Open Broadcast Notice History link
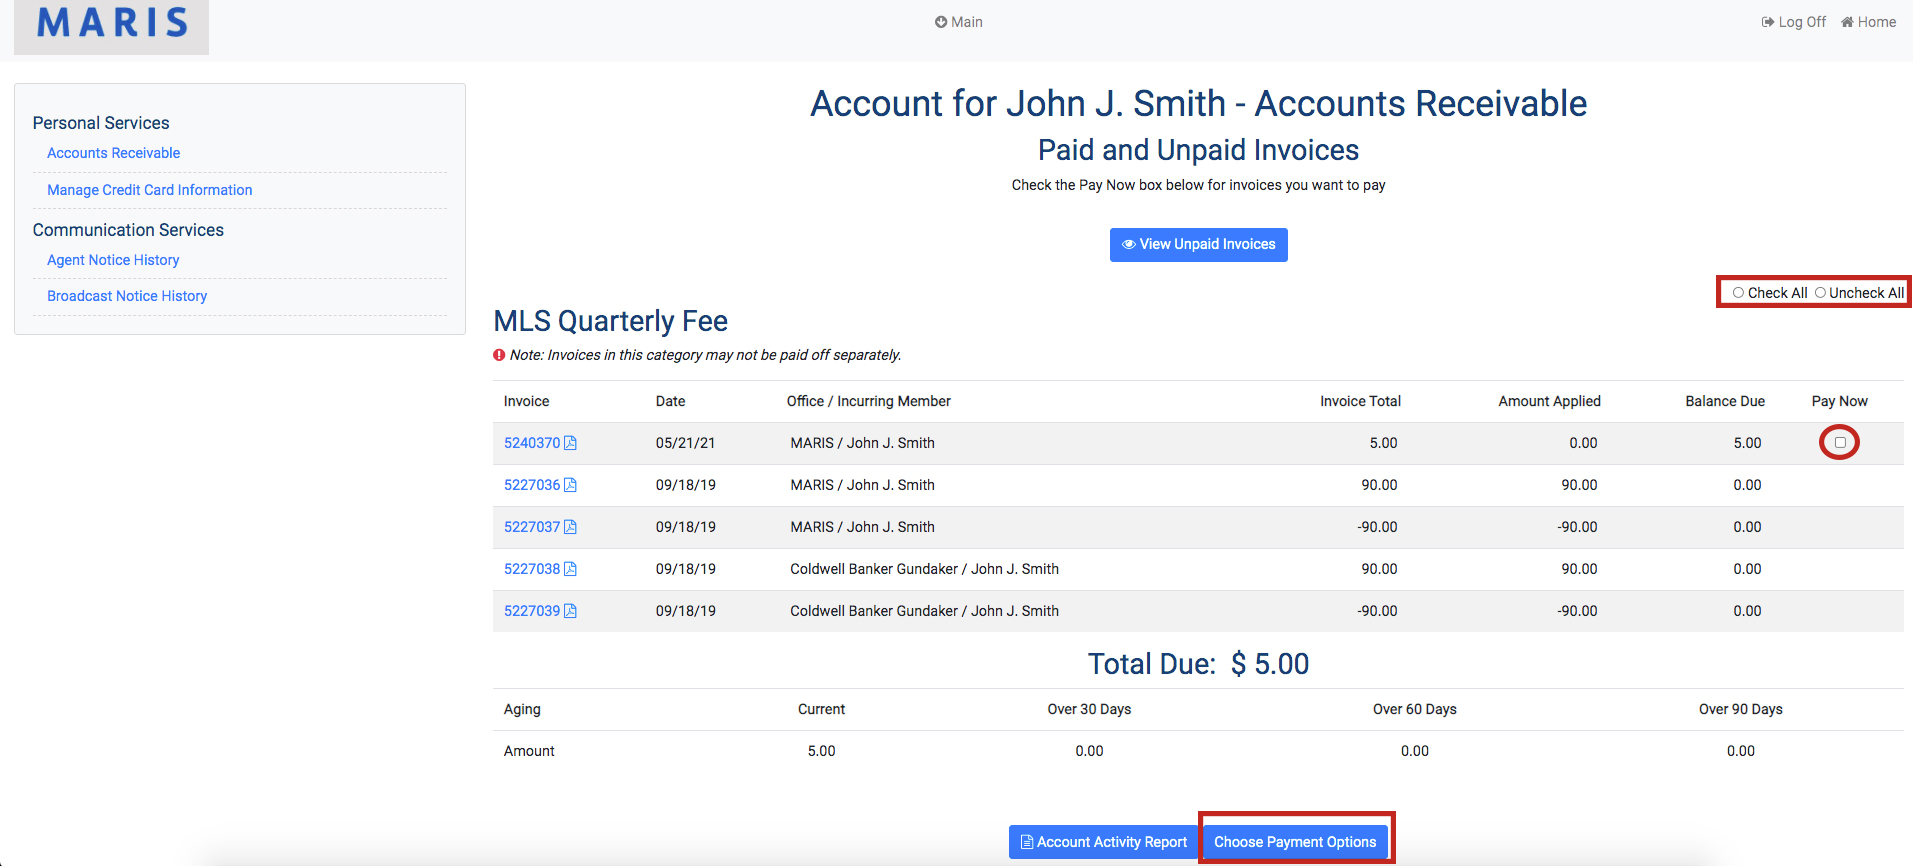Viewport: 1913px width, 866px height. (127, 296)
